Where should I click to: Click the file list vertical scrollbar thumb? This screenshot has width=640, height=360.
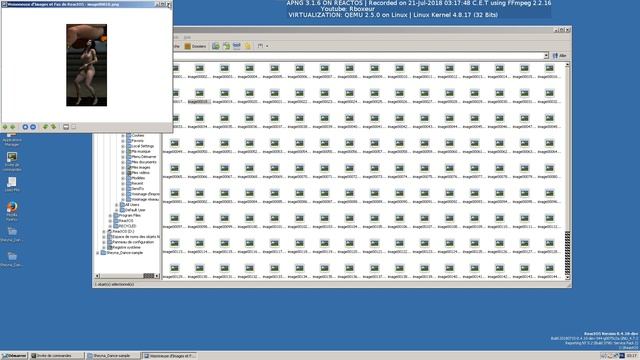pos(567,253)
